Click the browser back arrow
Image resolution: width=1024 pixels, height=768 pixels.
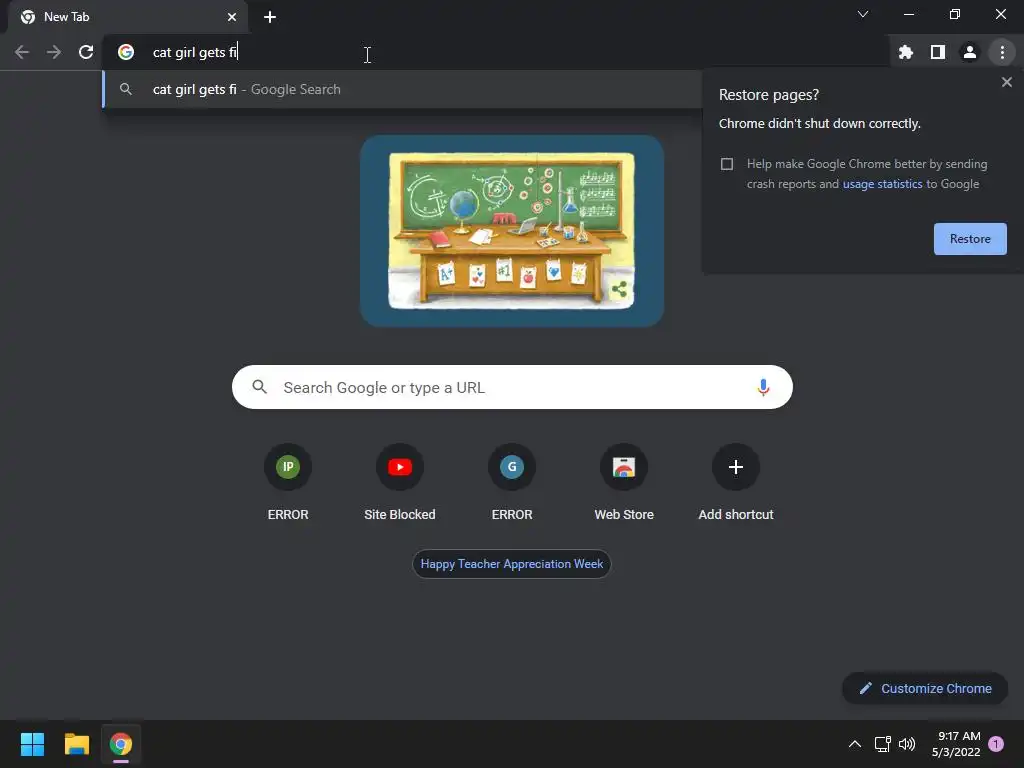22,52
